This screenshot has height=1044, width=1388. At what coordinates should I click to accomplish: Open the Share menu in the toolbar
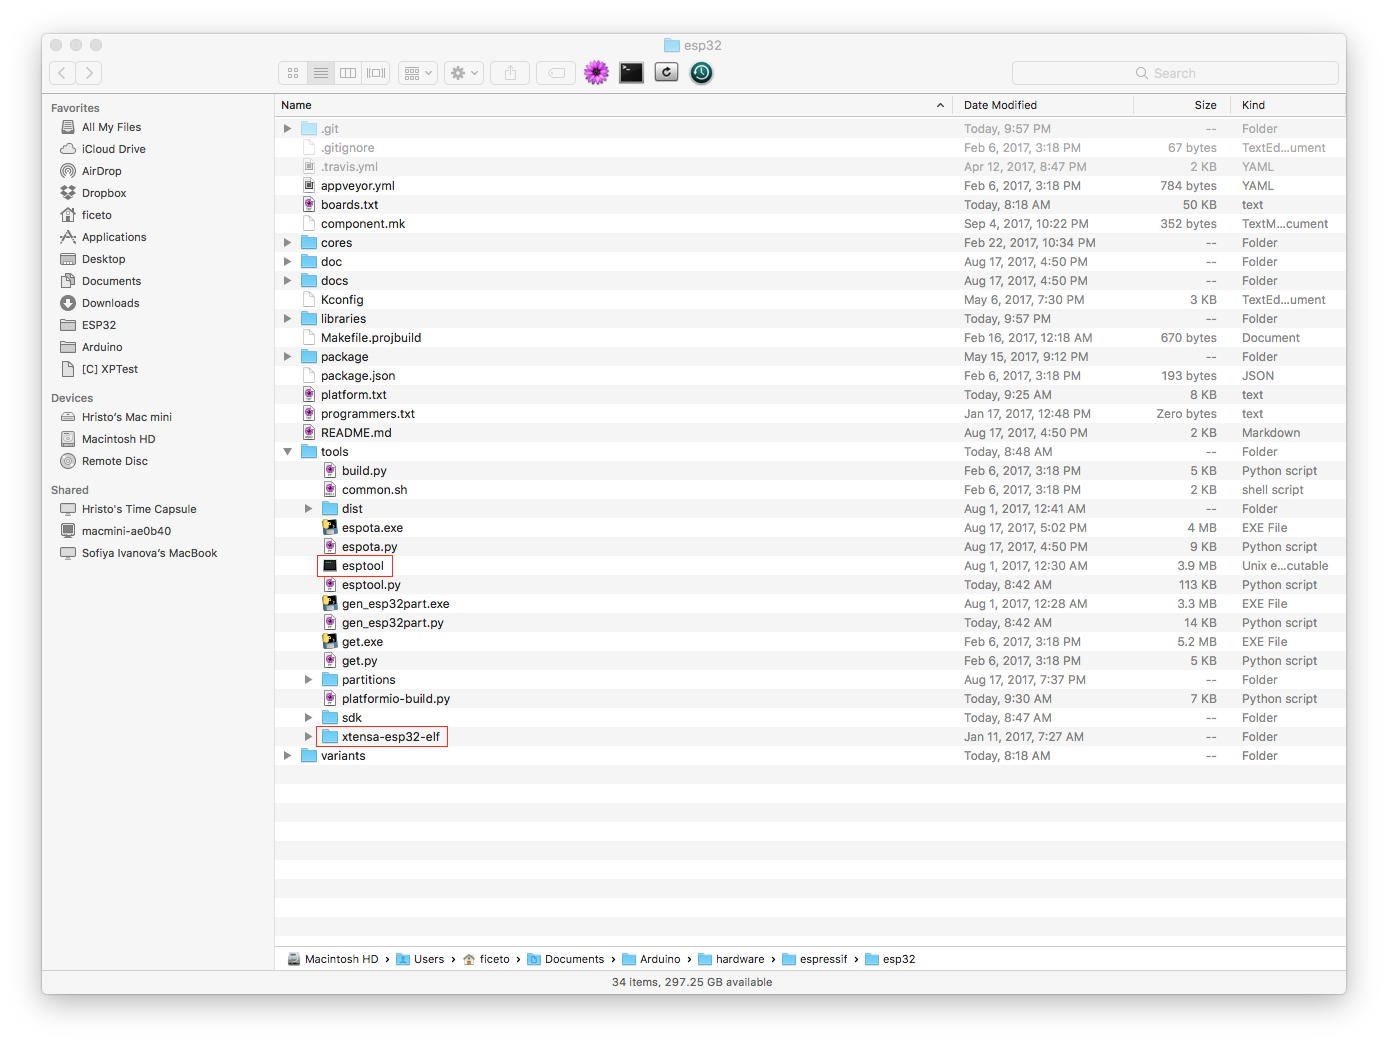click(510, 72)
